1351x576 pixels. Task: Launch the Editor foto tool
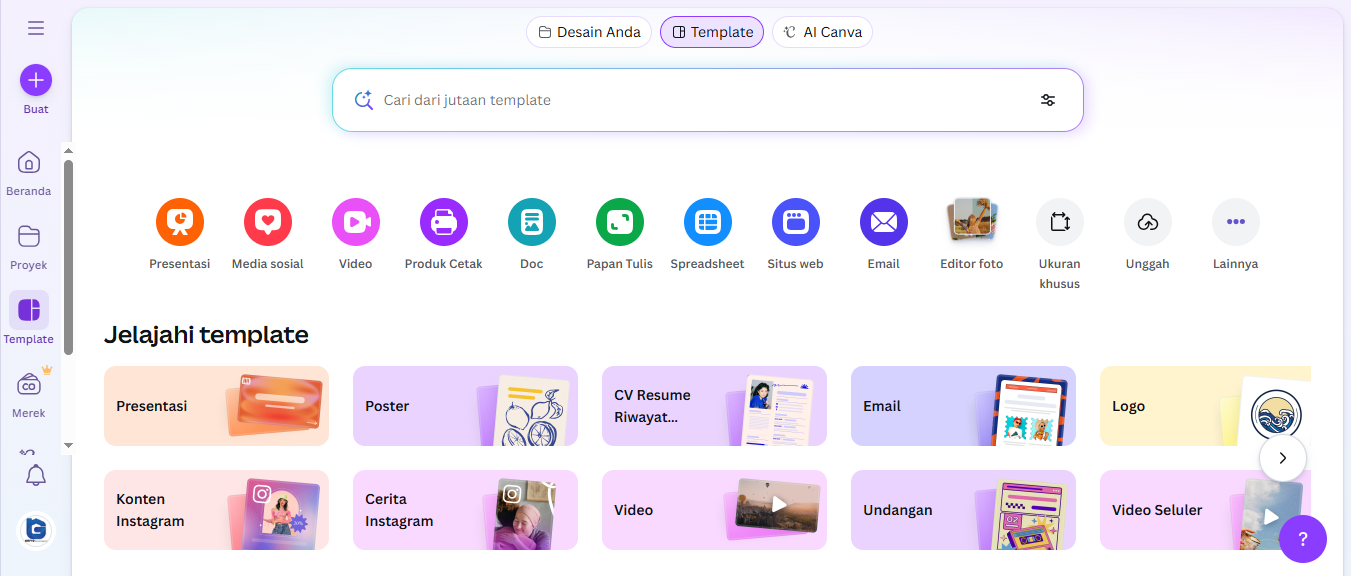(971, 221)
